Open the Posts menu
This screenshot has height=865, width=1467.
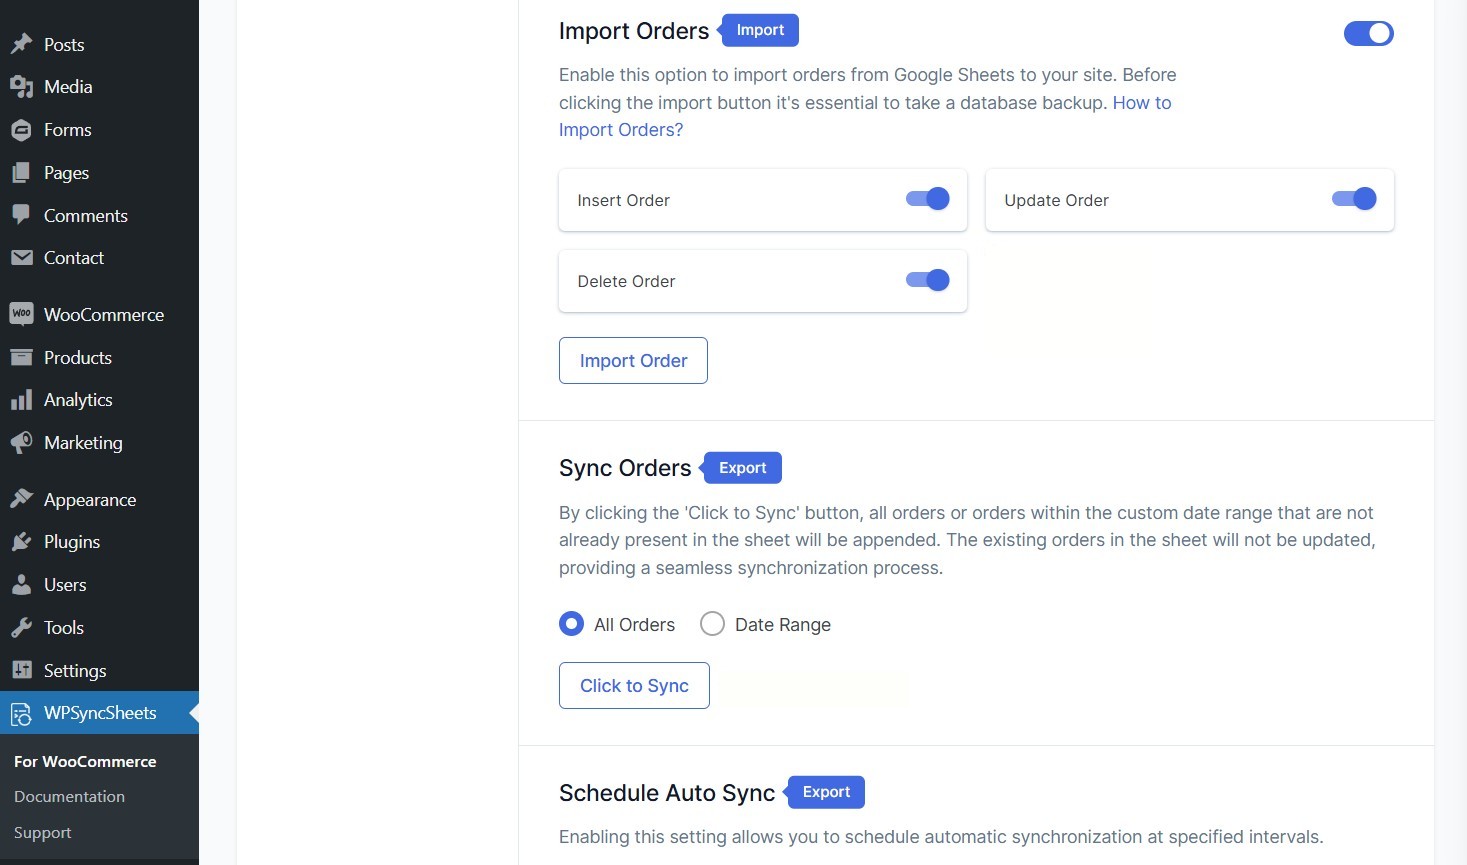point(99,44)
